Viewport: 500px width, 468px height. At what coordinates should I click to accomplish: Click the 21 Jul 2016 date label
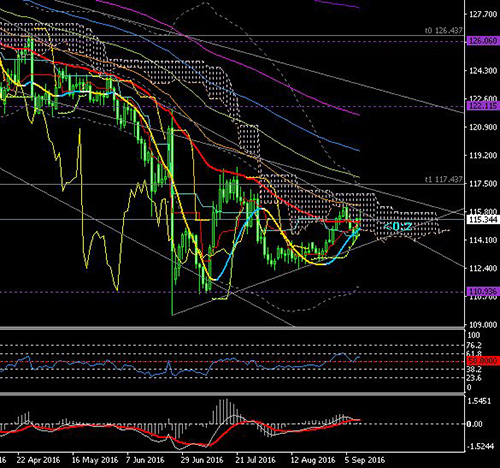point(256,460)
